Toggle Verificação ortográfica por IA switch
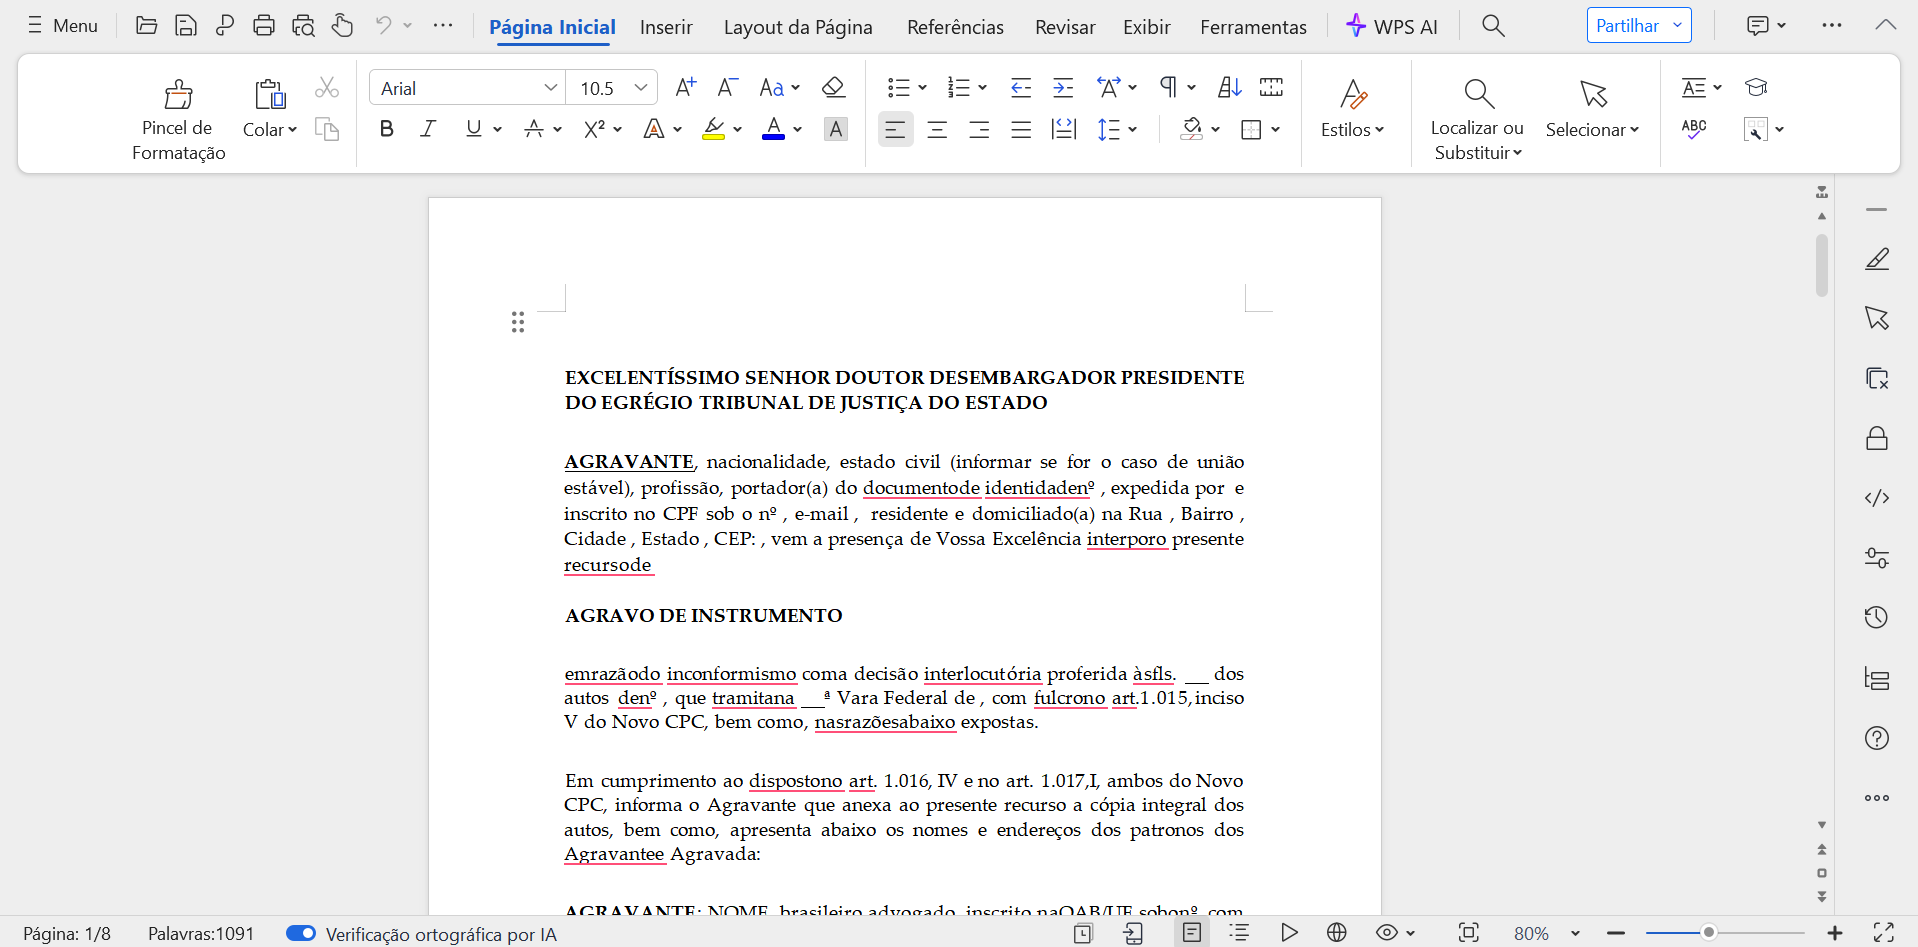The image size is (1918, 947). tap(301, 933)
